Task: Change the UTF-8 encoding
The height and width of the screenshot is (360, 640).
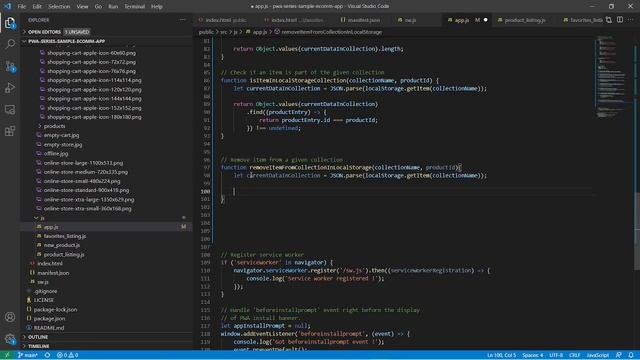Action: point(556,355)
